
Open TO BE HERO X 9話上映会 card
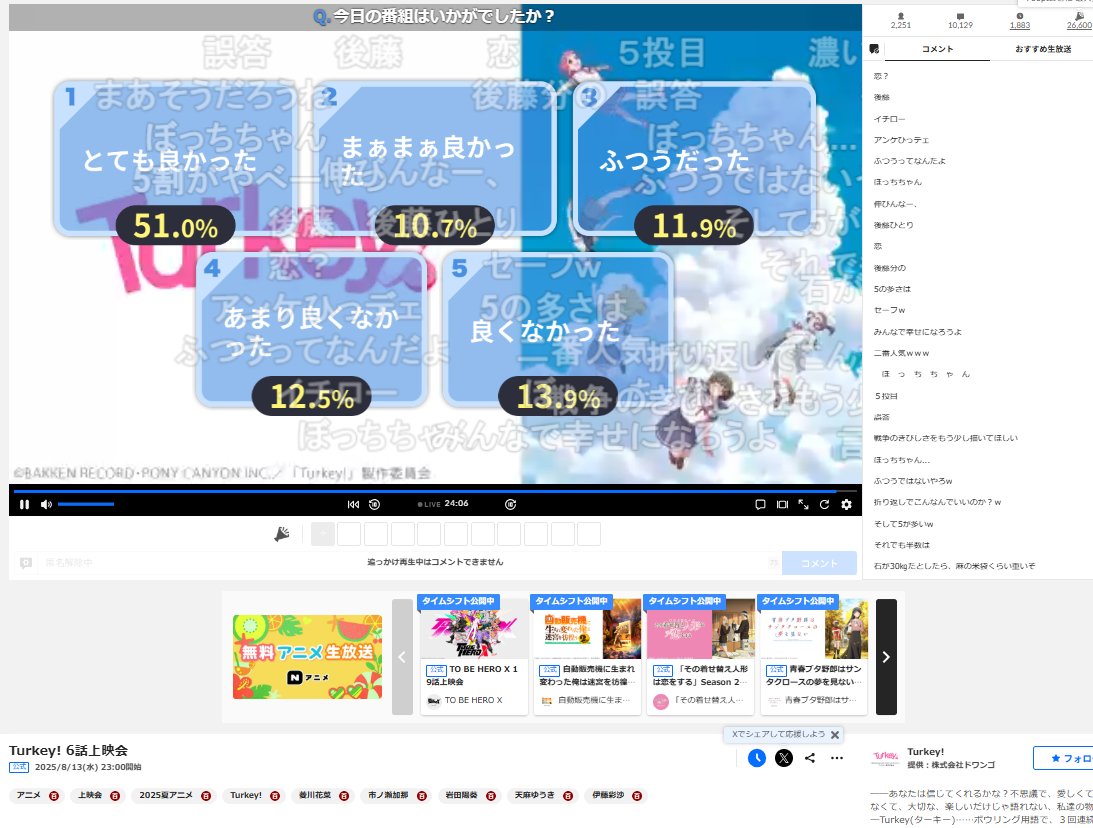click(x=474, y=654)
